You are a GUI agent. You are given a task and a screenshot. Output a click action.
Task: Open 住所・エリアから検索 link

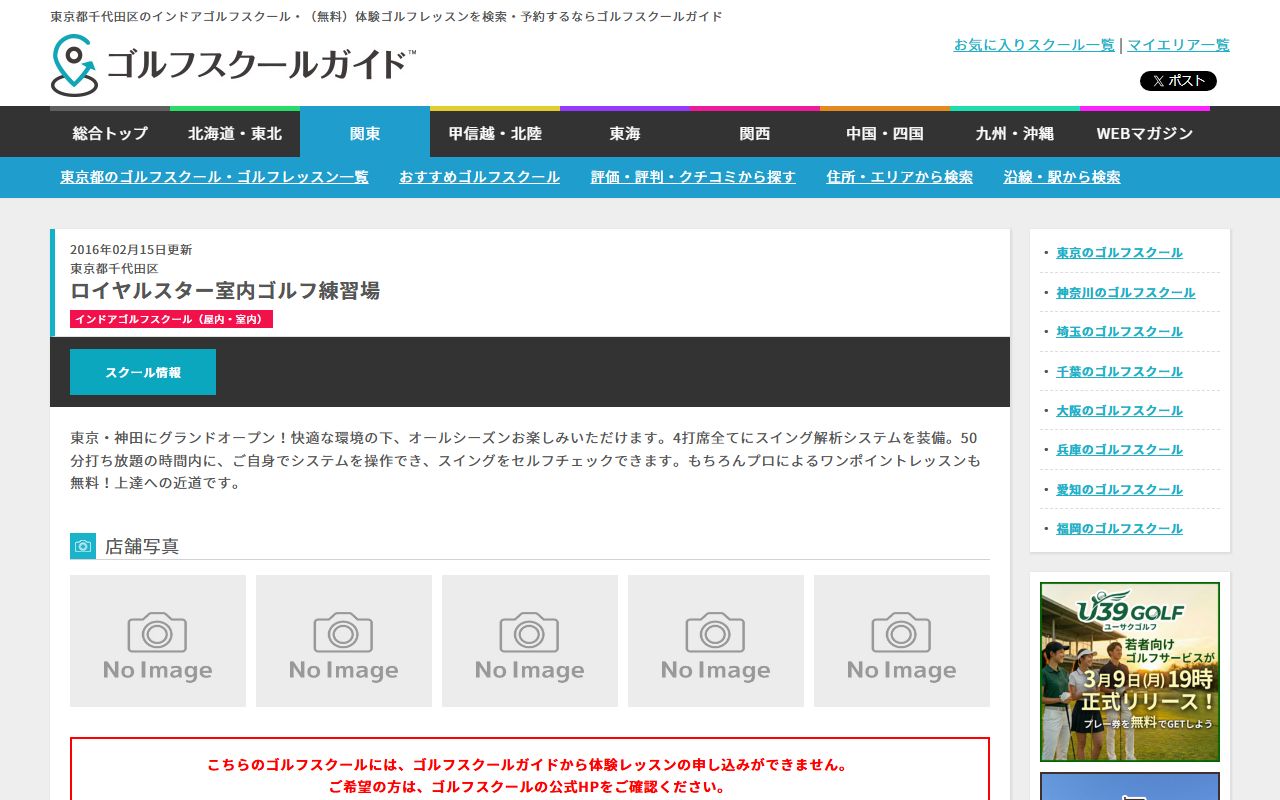point(900,177)
